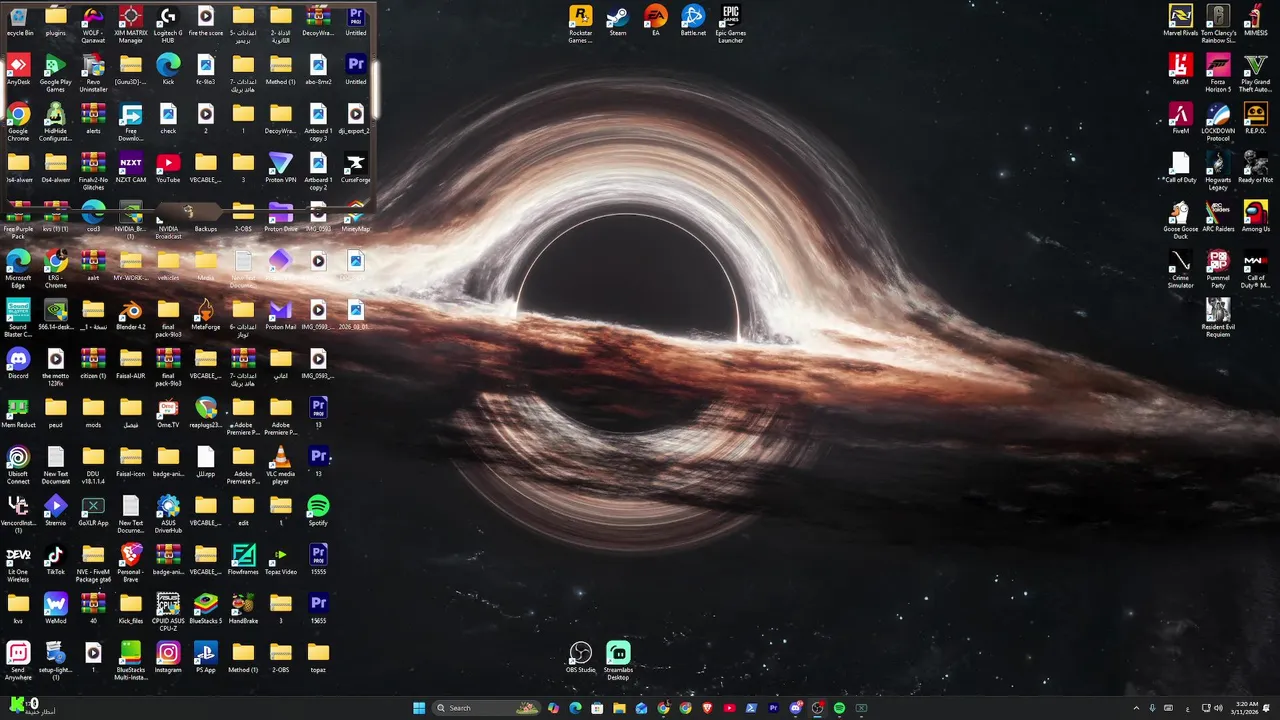Open the GoXLR App desktop icon

pos(93,512)
